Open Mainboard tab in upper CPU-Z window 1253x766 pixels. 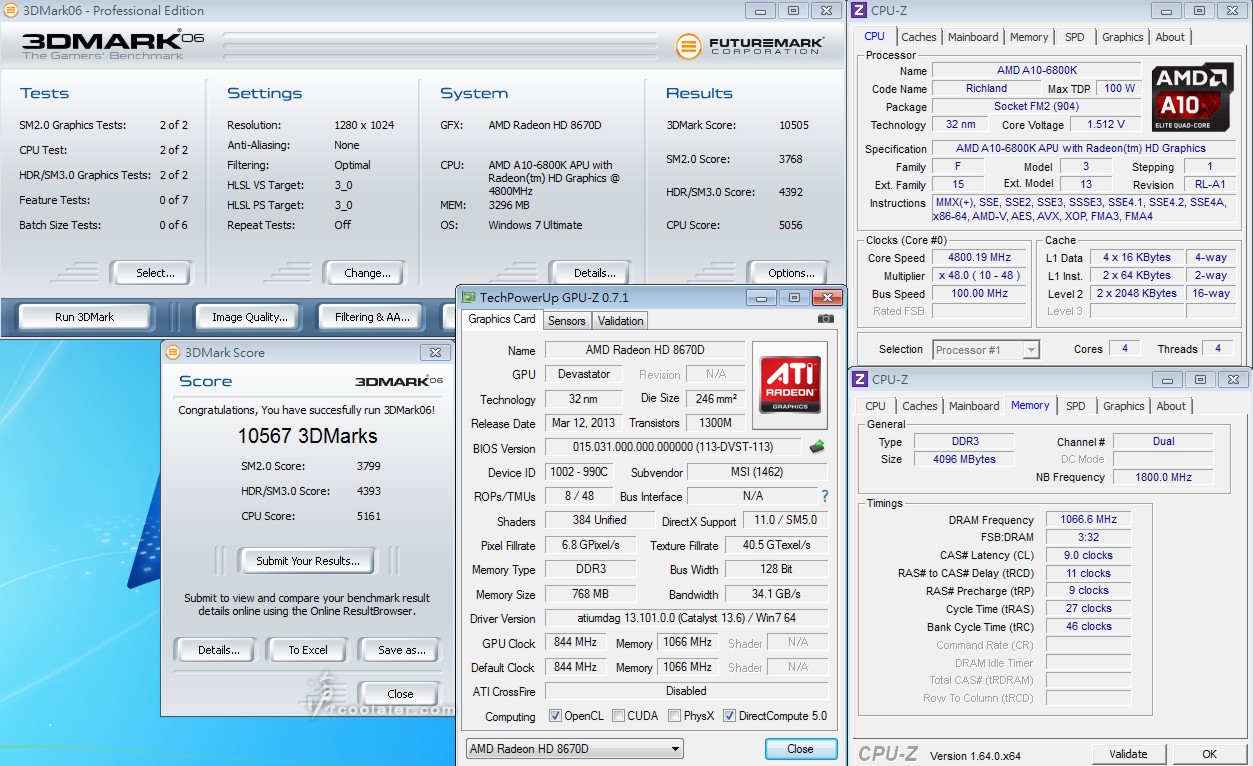coord(973,37)
